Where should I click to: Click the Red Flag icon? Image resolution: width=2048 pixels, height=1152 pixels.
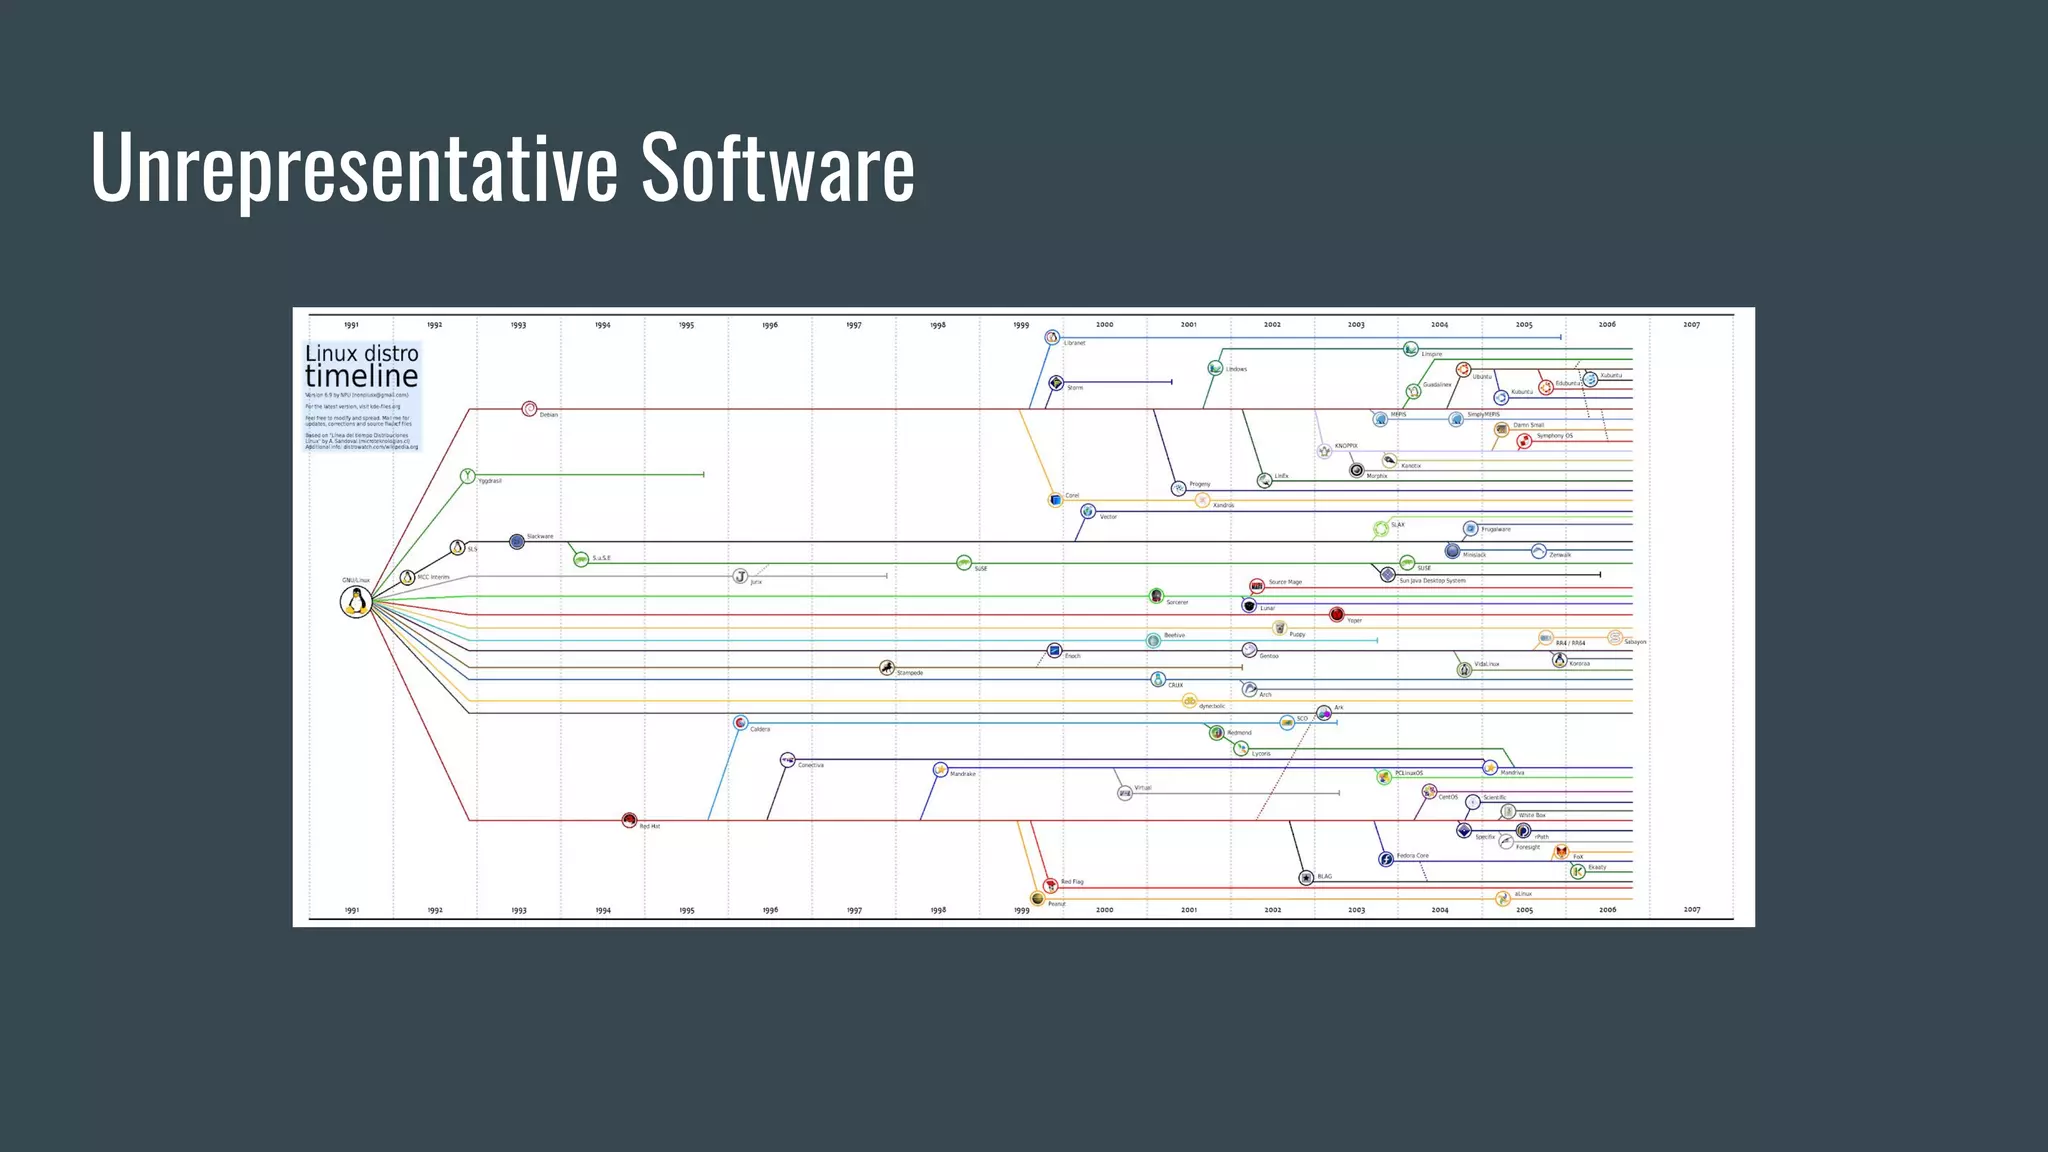click(1050, 885)
